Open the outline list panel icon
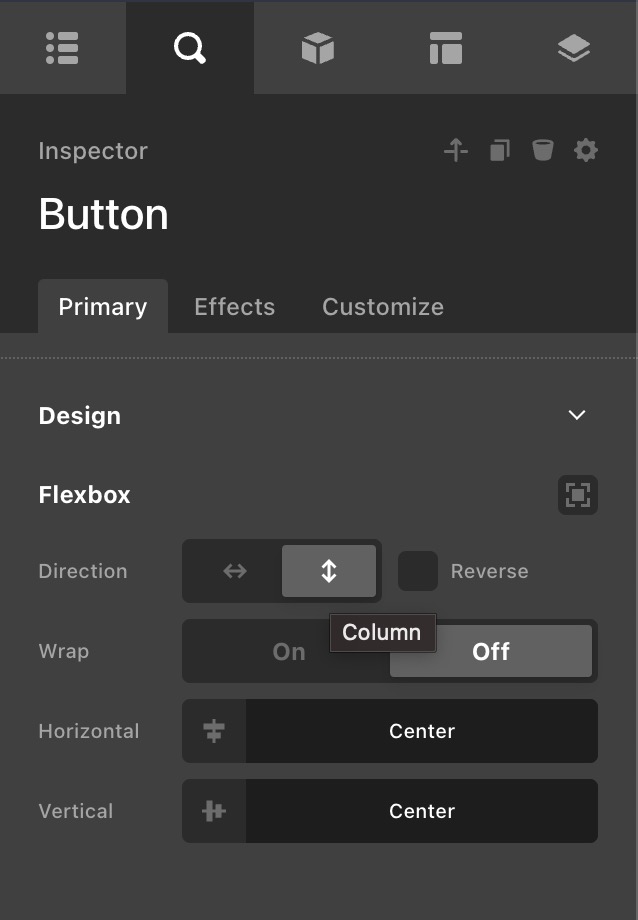Screen dimensions: 638x920 tap(62, 48)
